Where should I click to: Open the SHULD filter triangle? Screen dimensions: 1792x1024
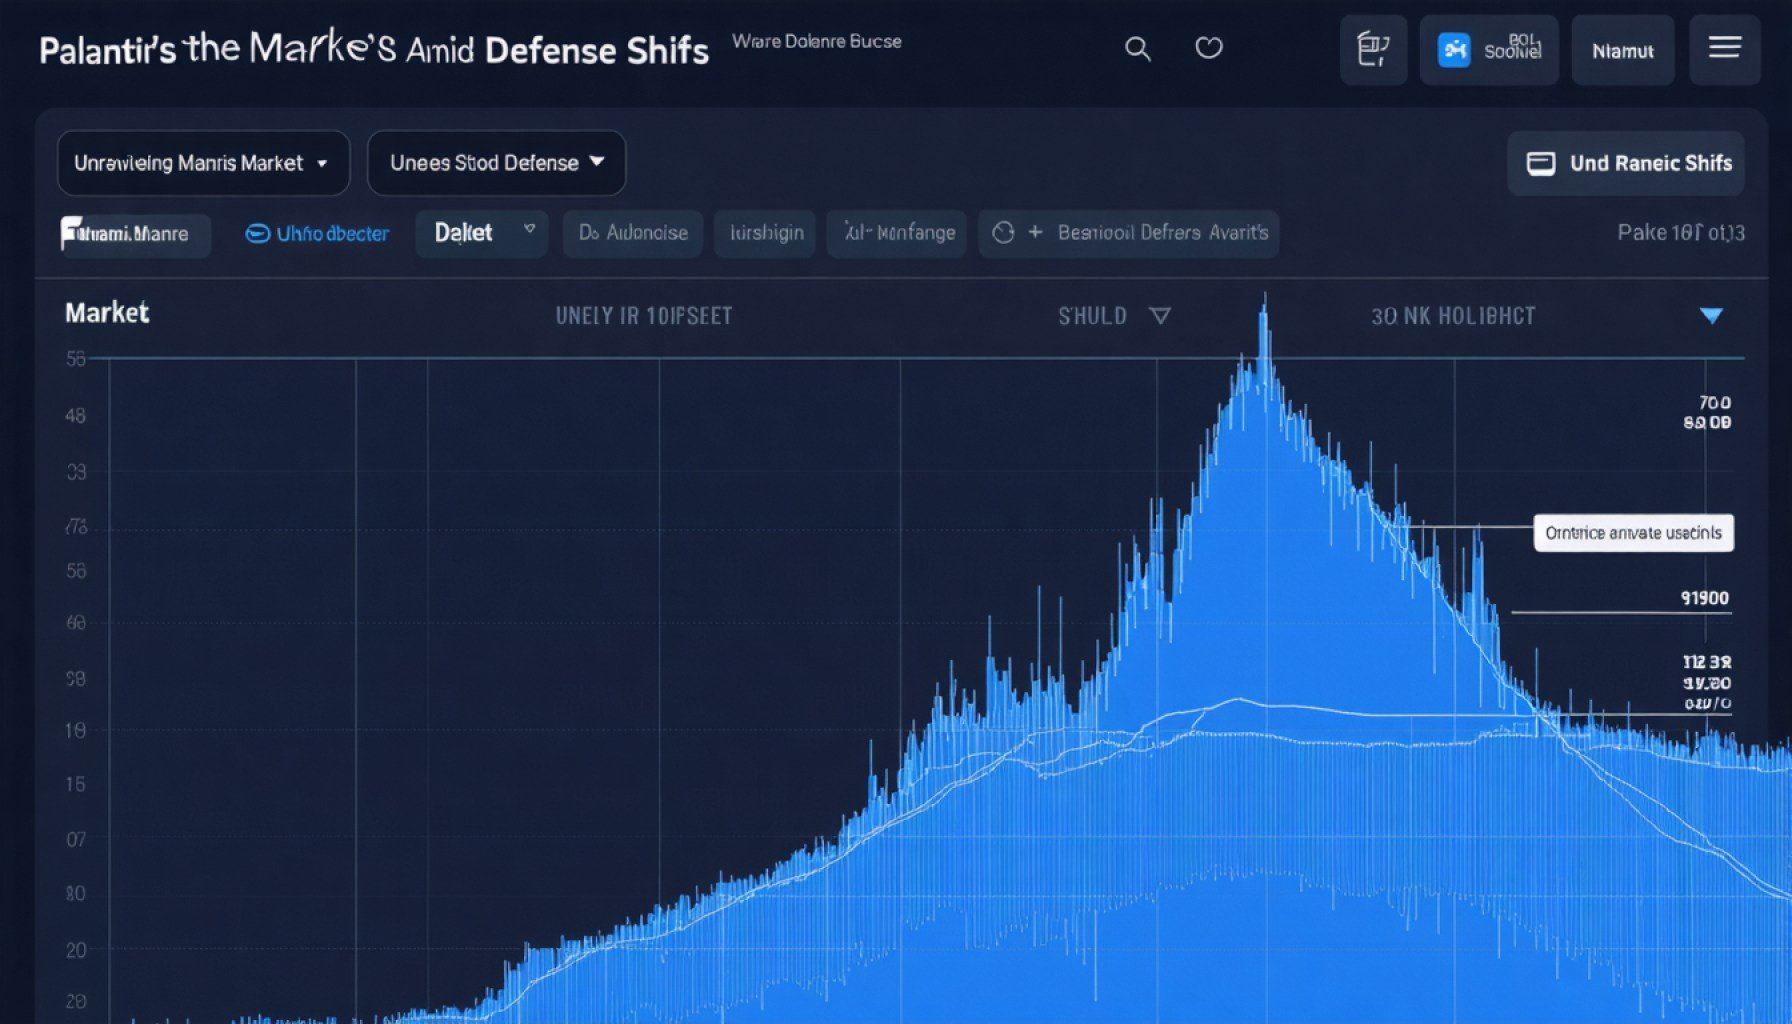tap(1160, 316)
